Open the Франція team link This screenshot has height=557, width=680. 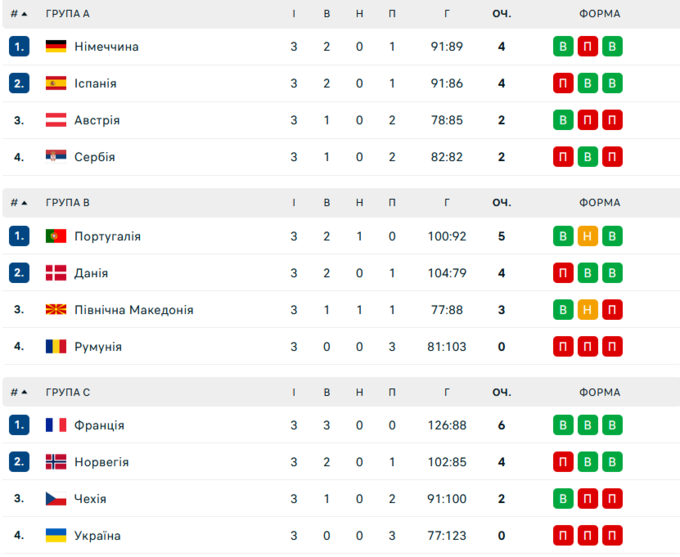(99, 426)
